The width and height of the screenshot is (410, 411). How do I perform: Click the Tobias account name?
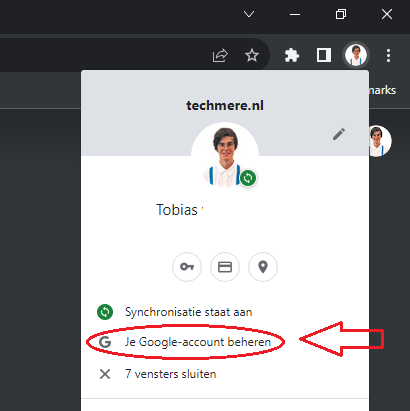(x=177, y=210)
